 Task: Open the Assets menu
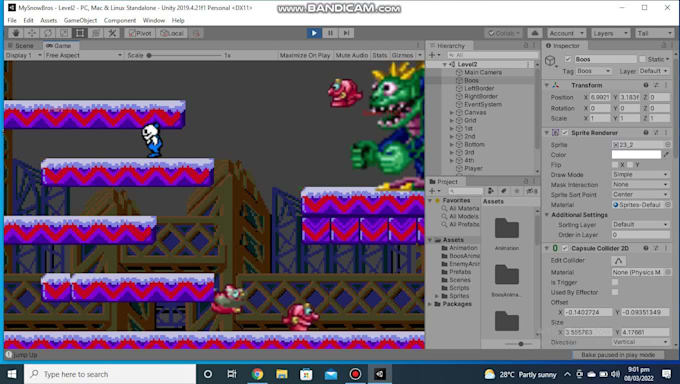(49, 20)
